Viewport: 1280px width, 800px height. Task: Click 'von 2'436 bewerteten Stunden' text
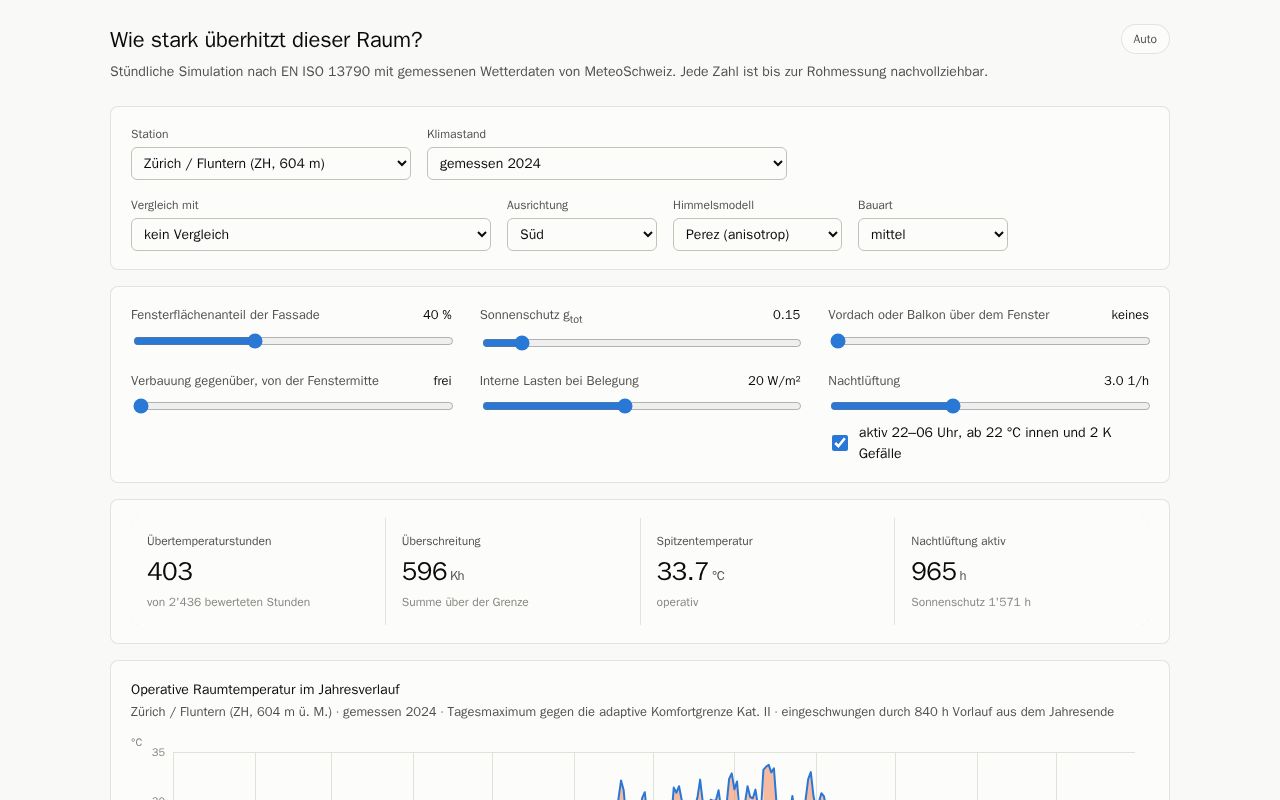(228, 602)
